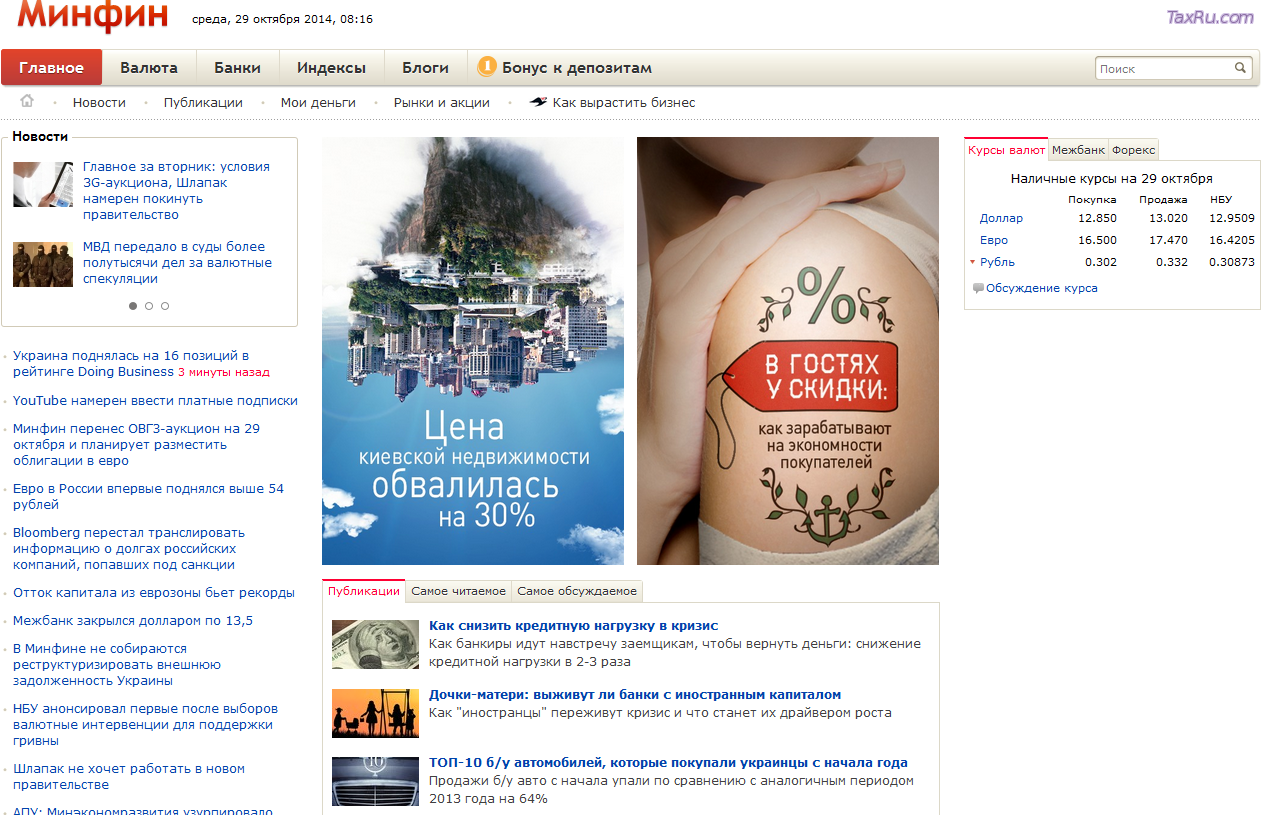
Task: Open the Форекс tab
Action: (x=1134, y=148)
